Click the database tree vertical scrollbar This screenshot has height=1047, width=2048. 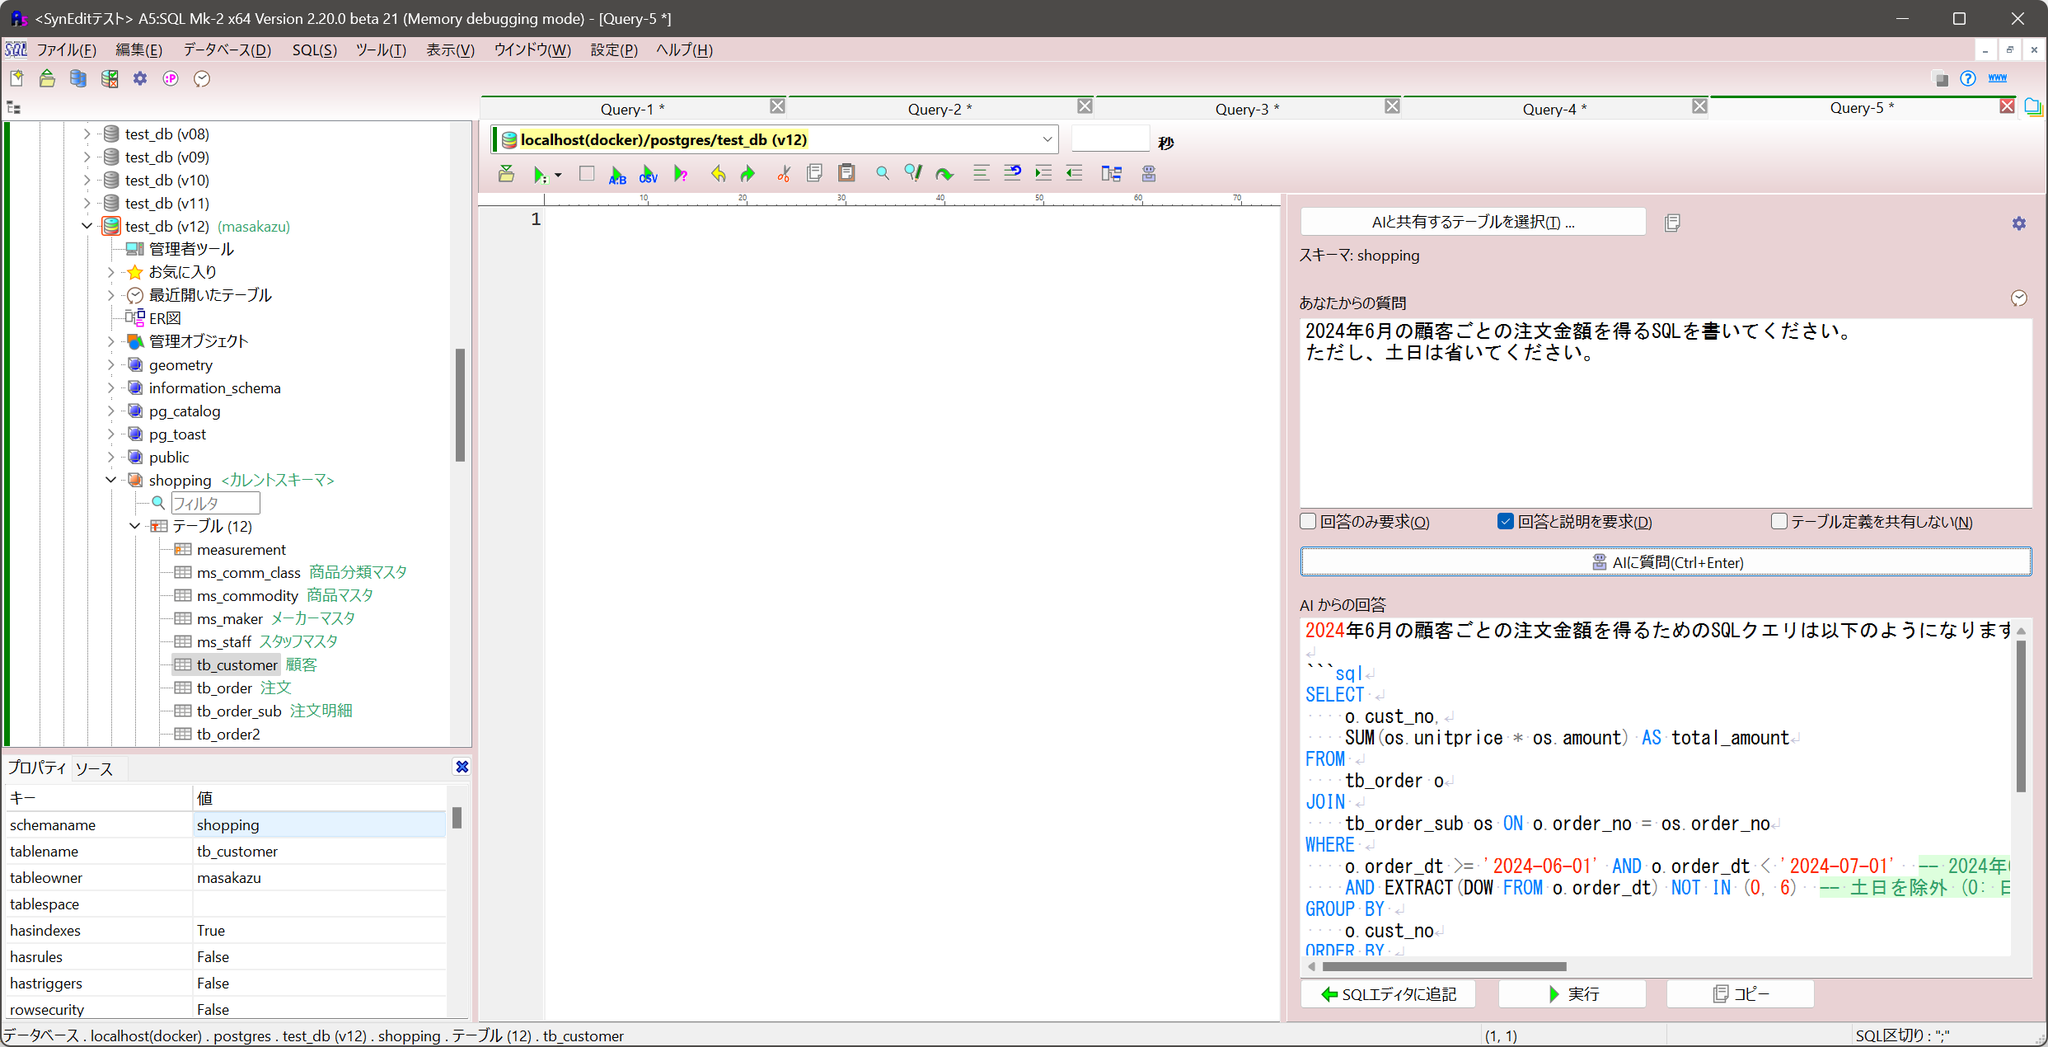460,405
